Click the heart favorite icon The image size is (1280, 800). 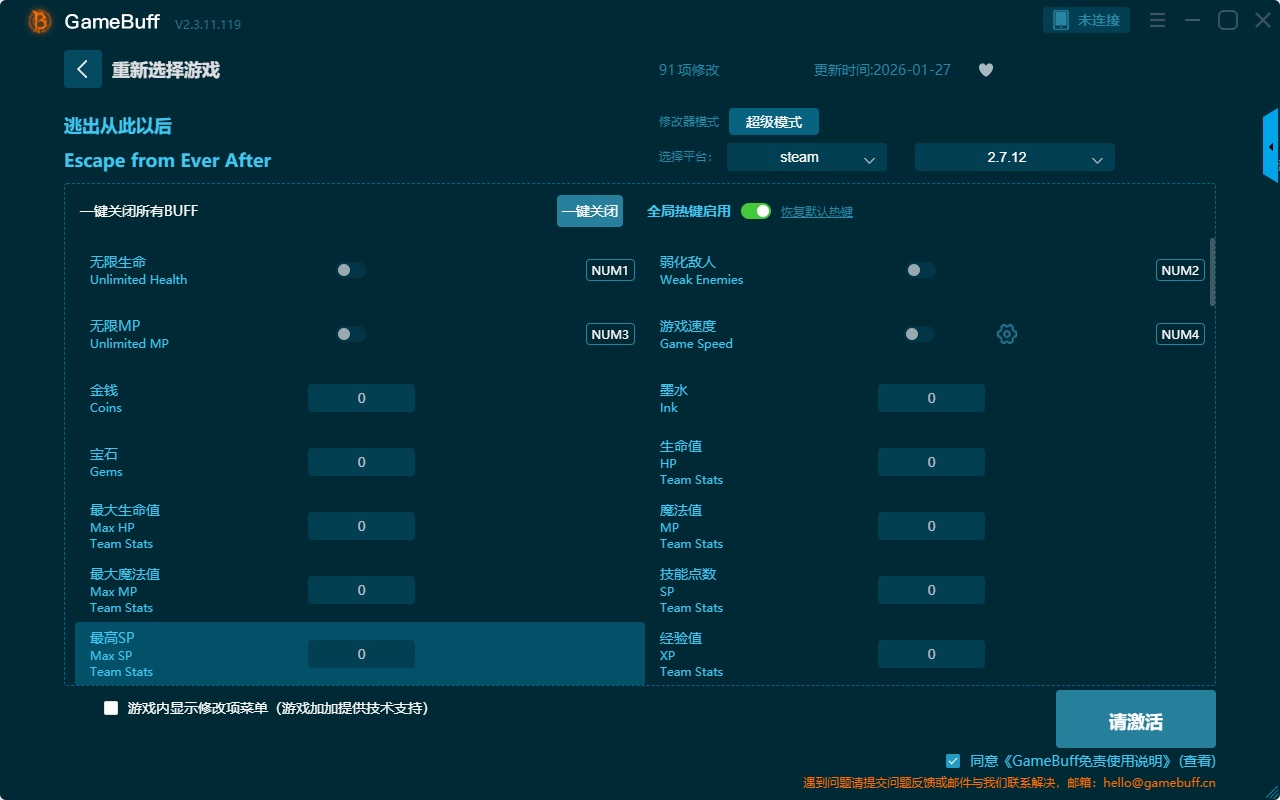[x=985, y=70]
